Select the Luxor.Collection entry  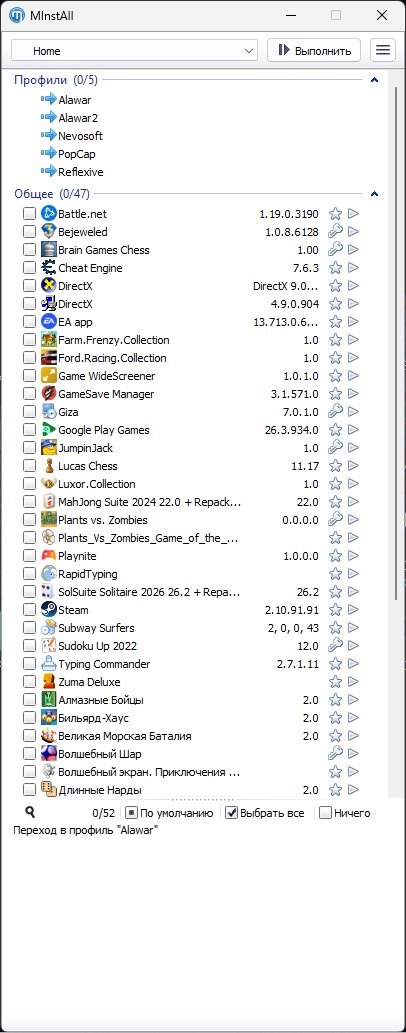[x=97, y=484]
